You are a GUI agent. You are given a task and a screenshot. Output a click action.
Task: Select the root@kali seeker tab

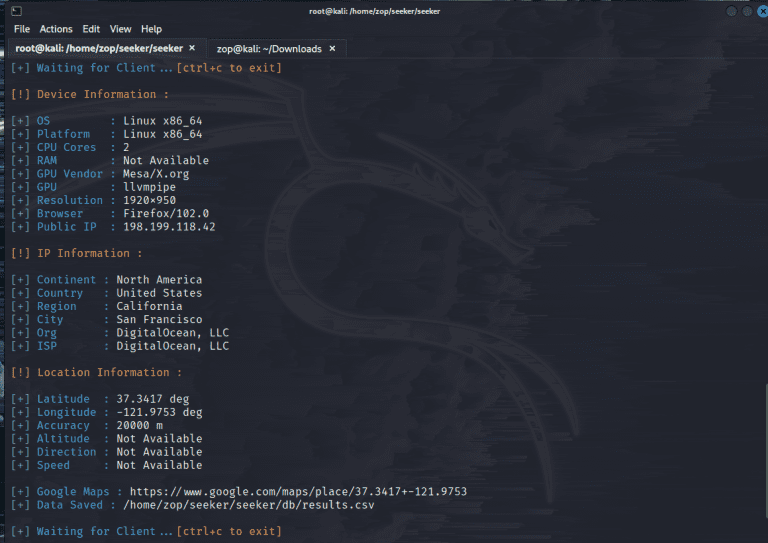pos(98,48)
